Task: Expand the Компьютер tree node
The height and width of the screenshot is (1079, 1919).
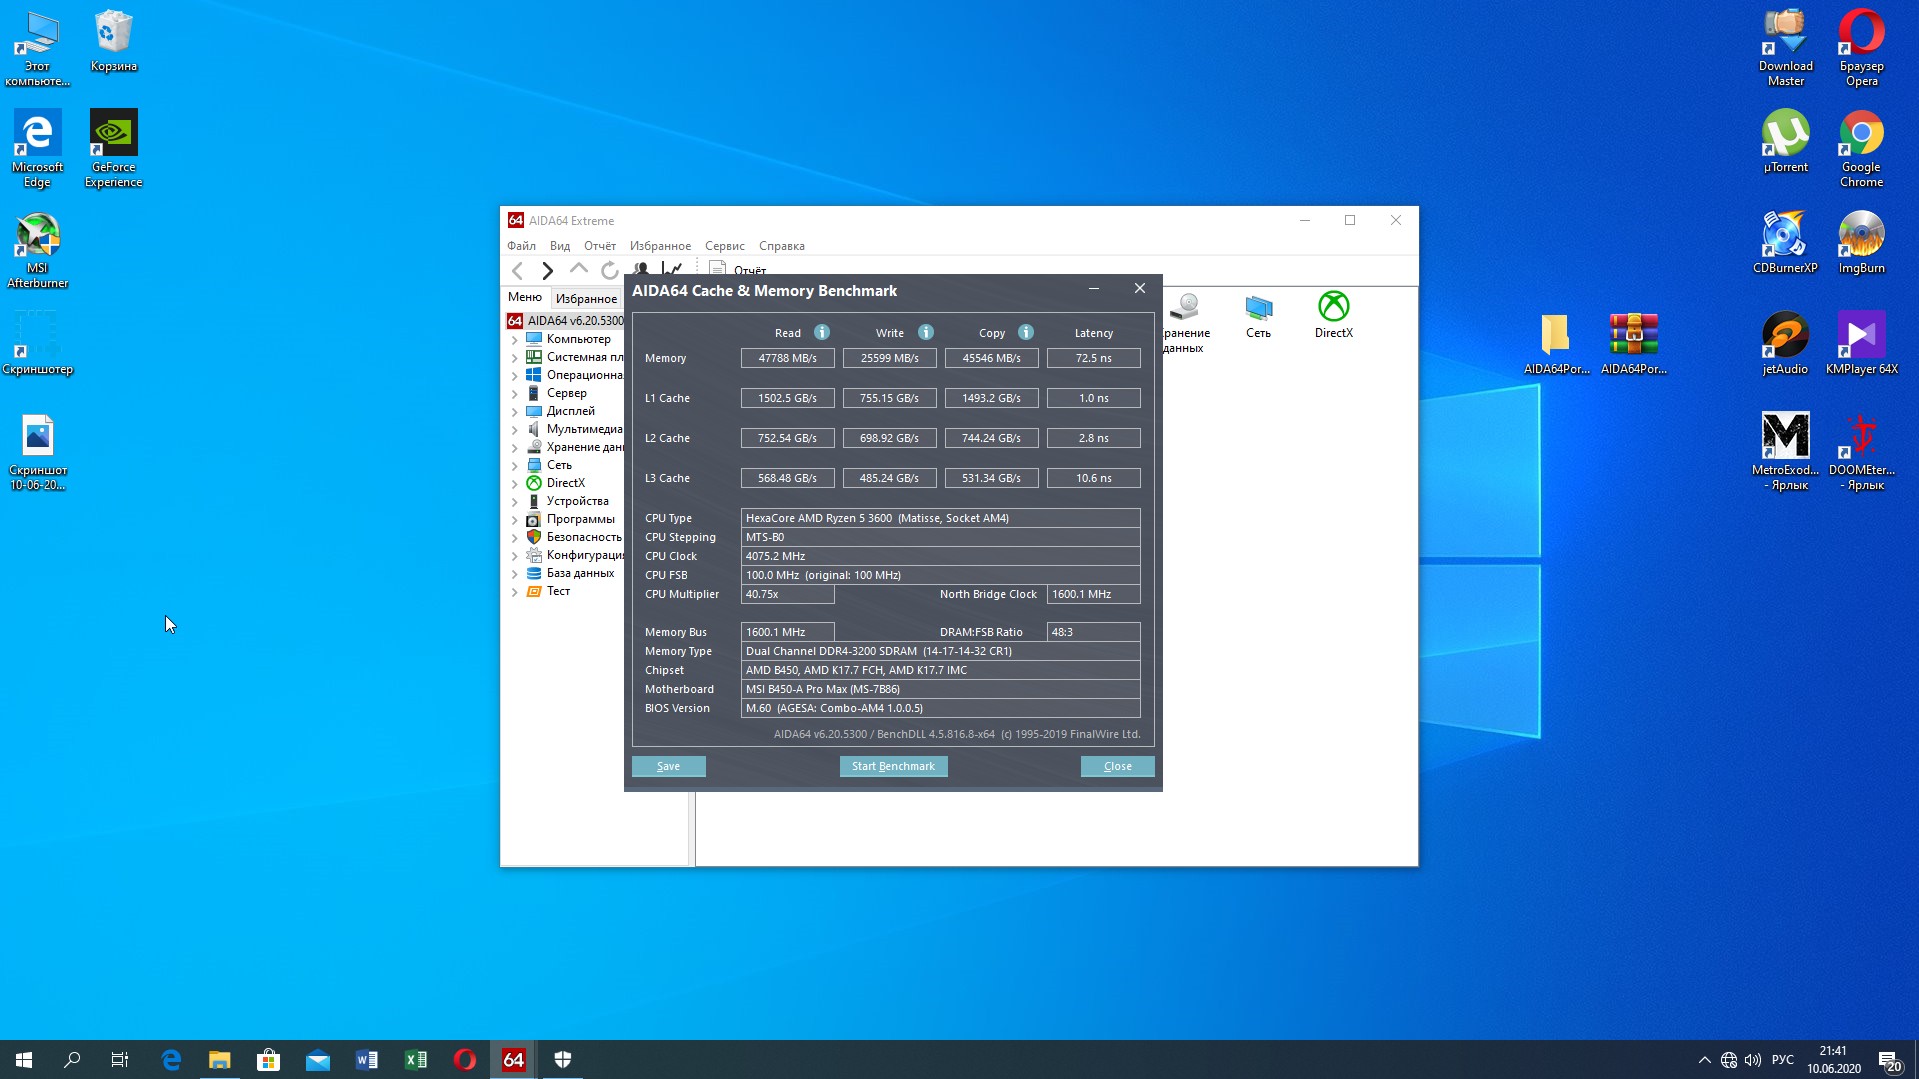Action: click(515, 340)
